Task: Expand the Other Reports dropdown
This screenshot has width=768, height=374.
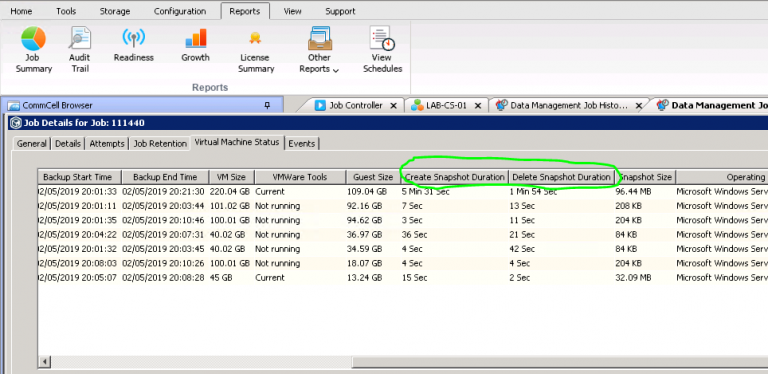Action: click(319, 50)
